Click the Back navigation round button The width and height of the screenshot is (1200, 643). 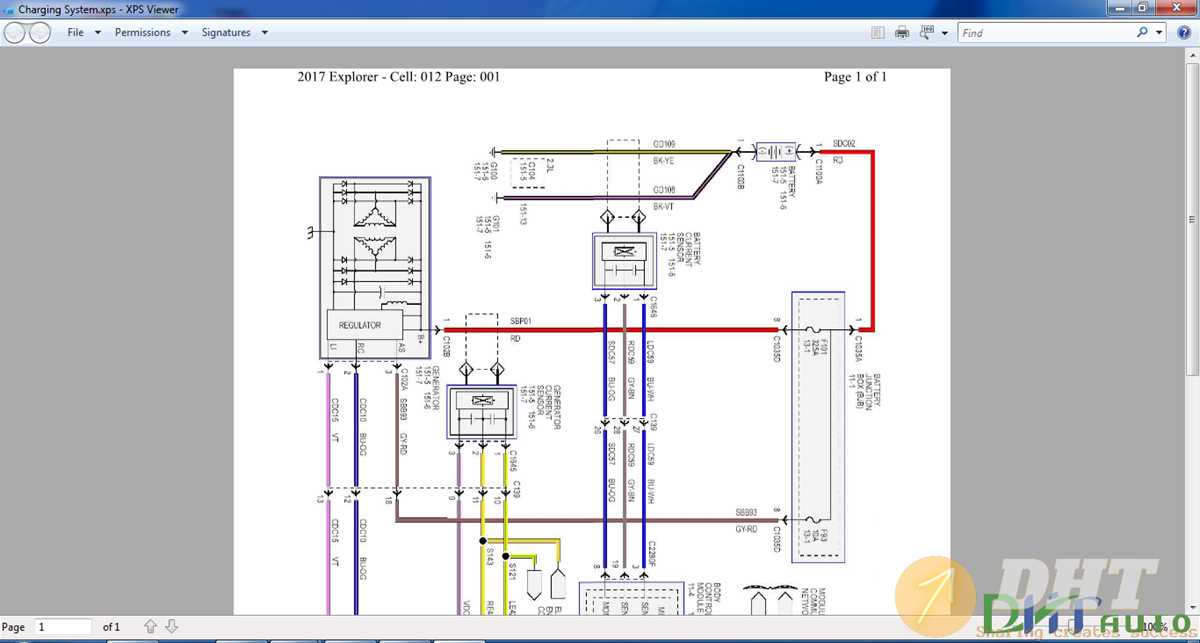click(x=15, y=33)
